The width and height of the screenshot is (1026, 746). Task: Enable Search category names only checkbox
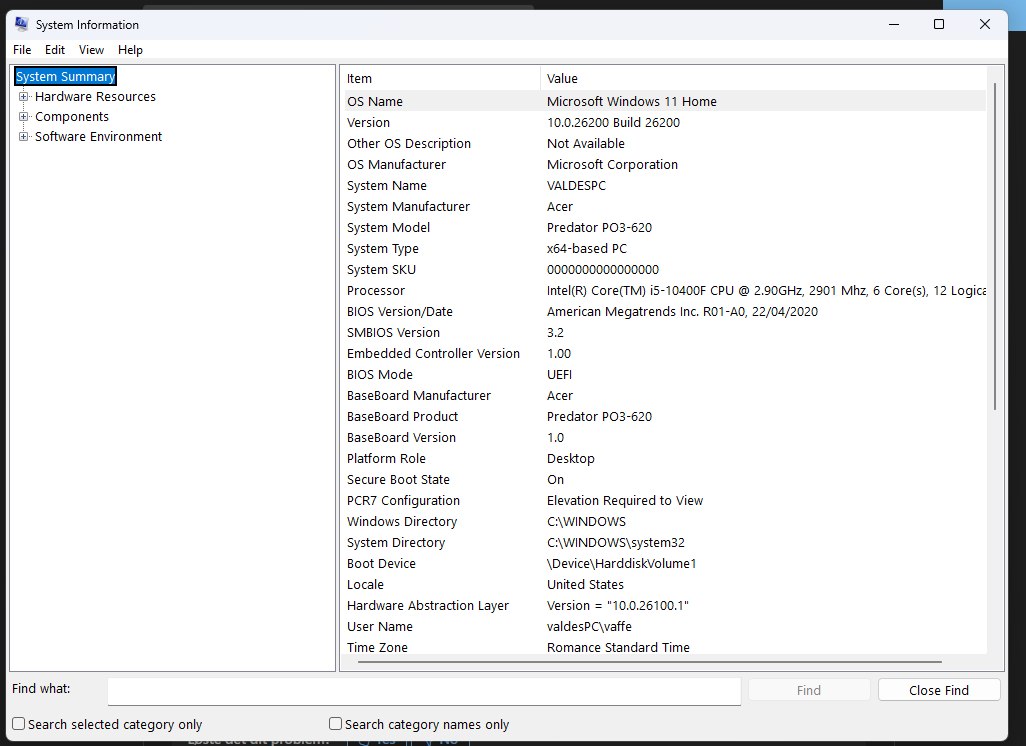(x=336, y=724)
